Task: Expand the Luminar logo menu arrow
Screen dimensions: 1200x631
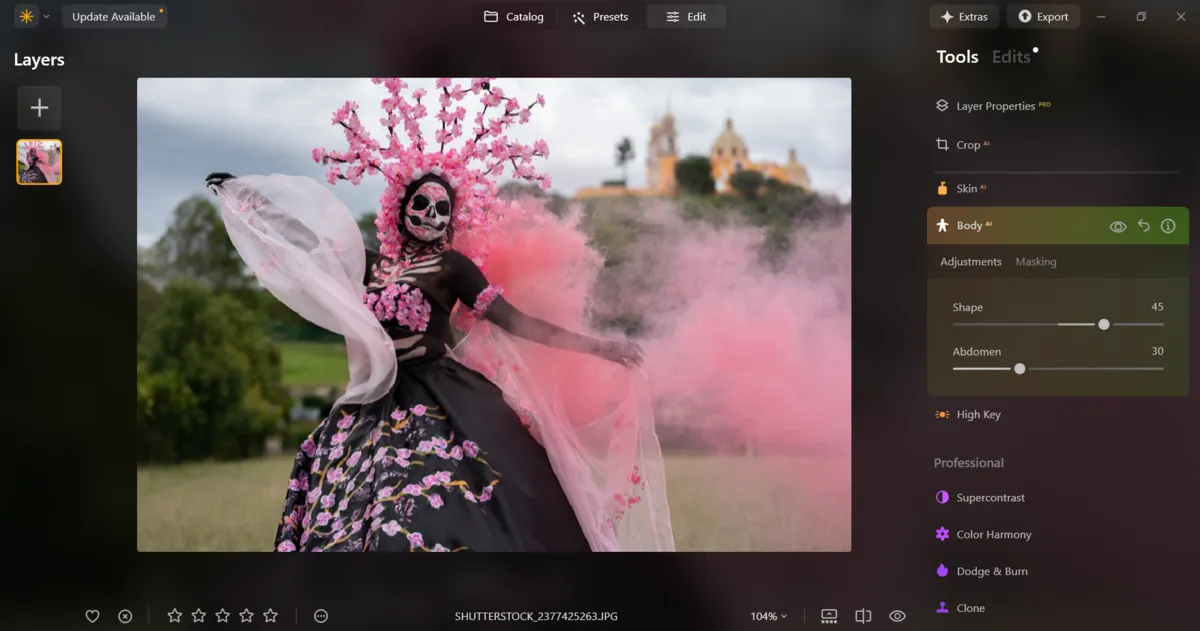Action: 44,16
